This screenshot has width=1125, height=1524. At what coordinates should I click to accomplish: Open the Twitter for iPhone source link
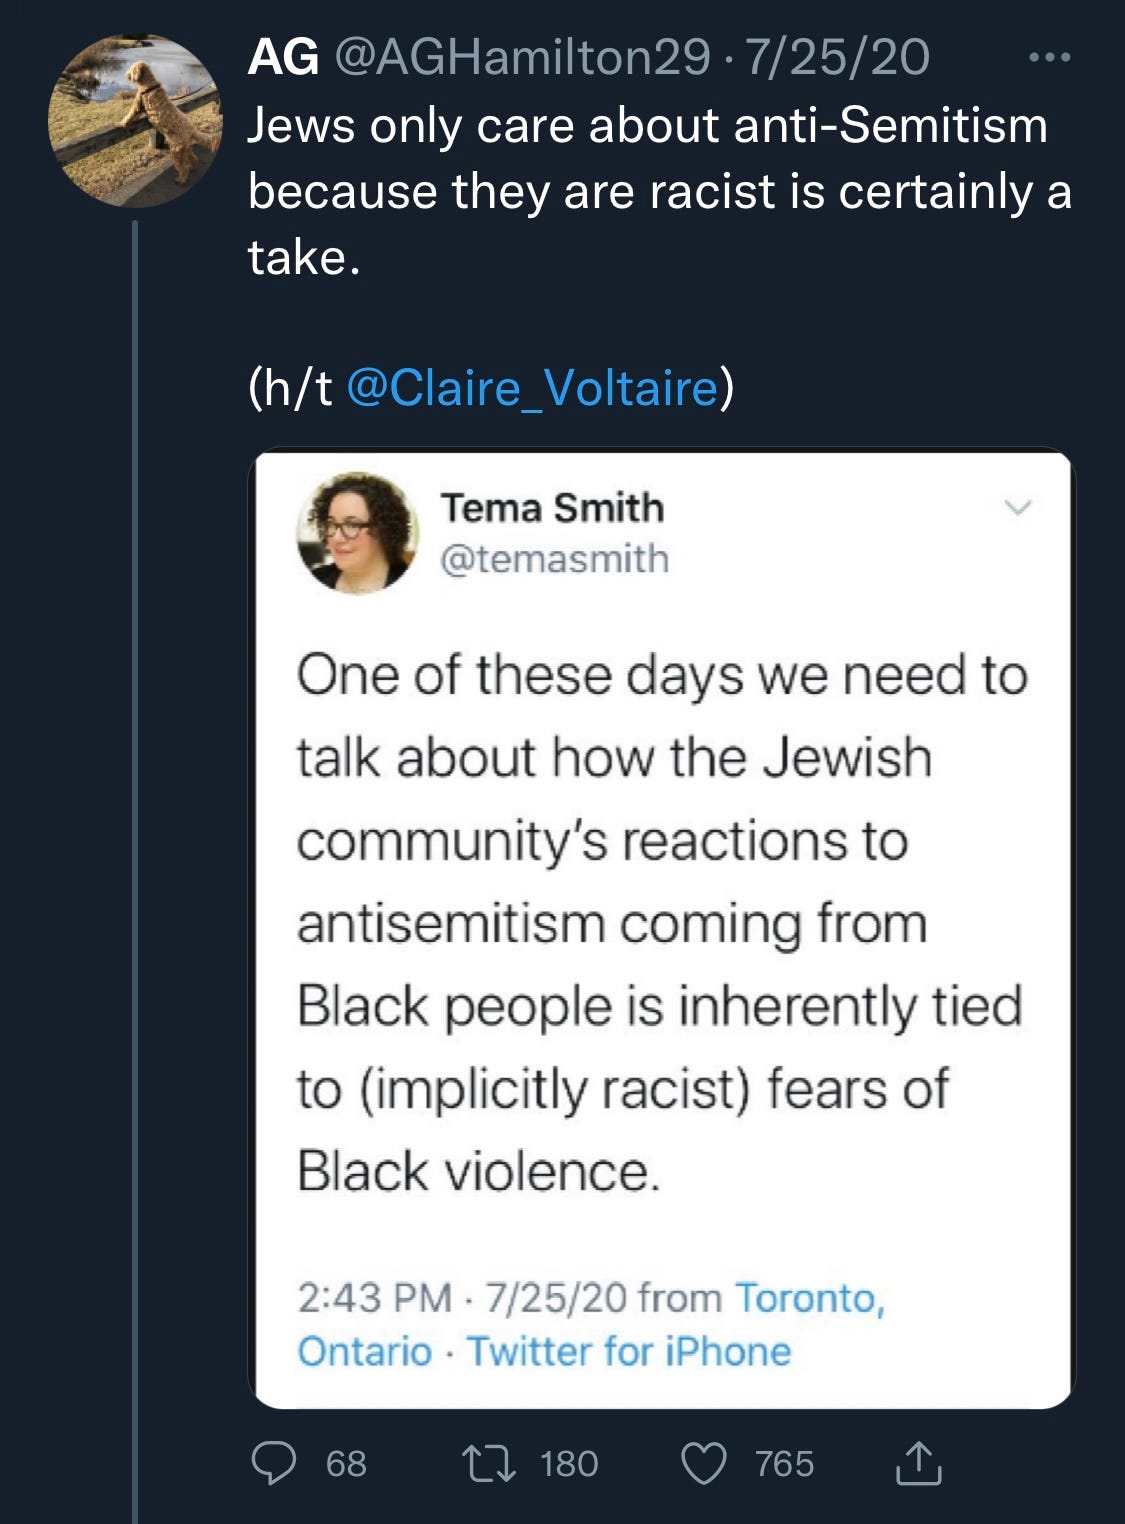pyautogui.click(x=629, y=1351)
